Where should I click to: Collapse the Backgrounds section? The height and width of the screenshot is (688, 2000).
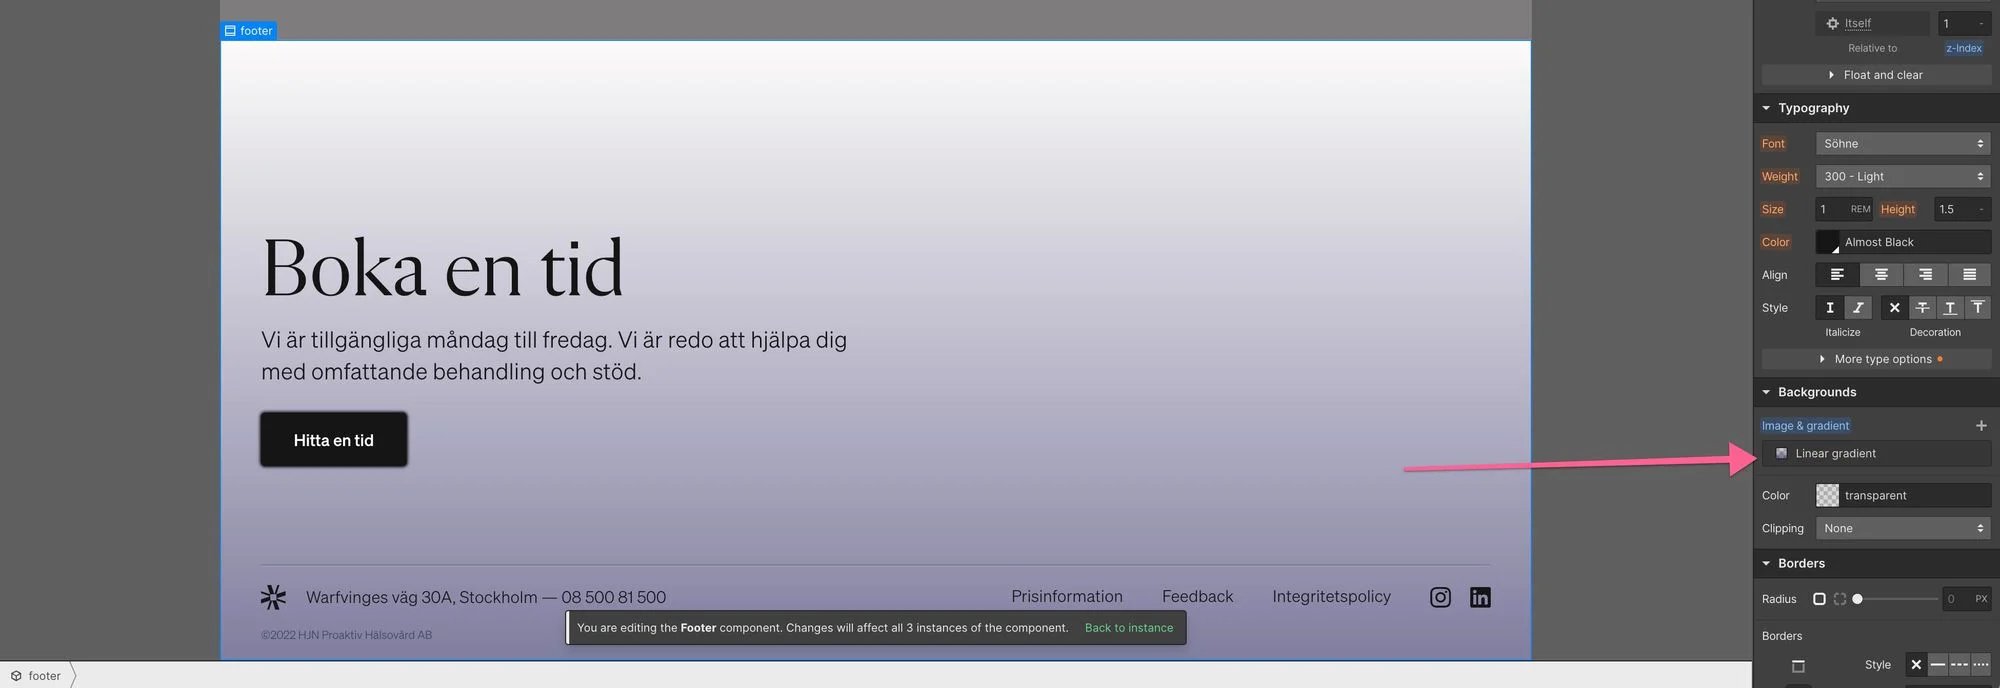coord(1766,392)
